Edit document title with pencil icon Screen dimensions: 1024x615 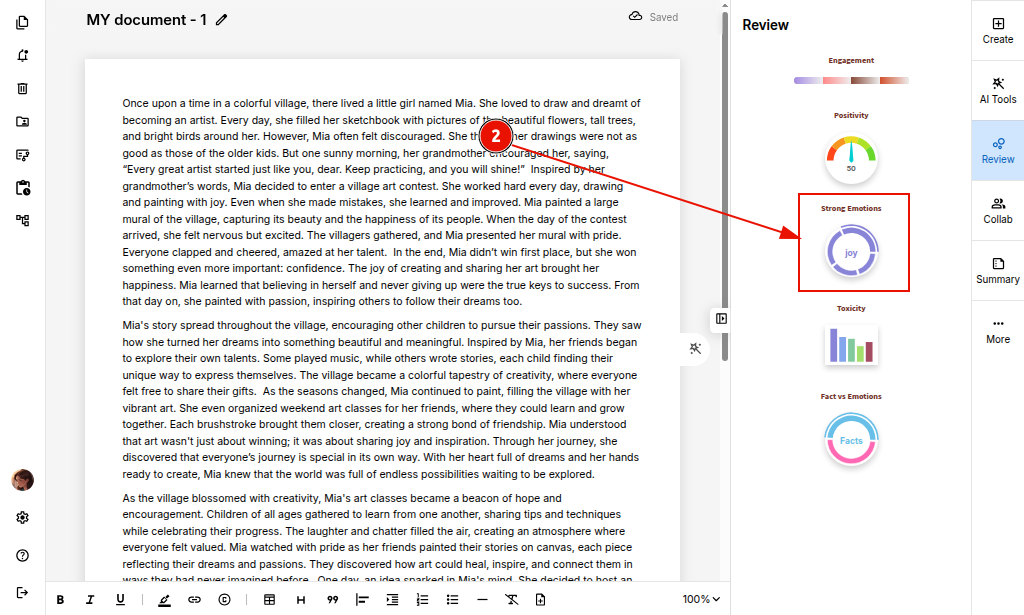(x=222, y=20)
